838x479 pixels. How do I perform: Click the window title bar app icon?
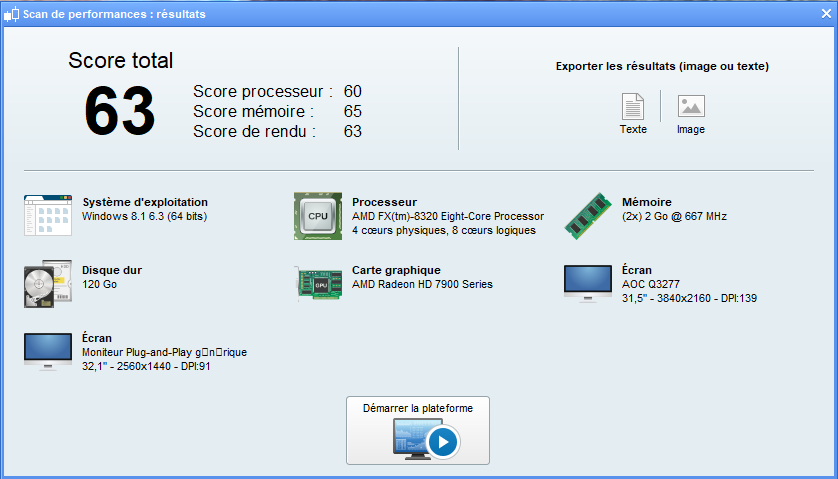[x=11, y=14]
